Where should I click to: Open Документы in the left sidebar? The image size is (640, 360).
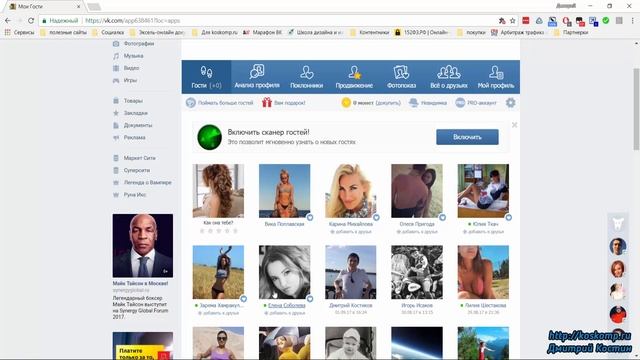coord(132,125)
